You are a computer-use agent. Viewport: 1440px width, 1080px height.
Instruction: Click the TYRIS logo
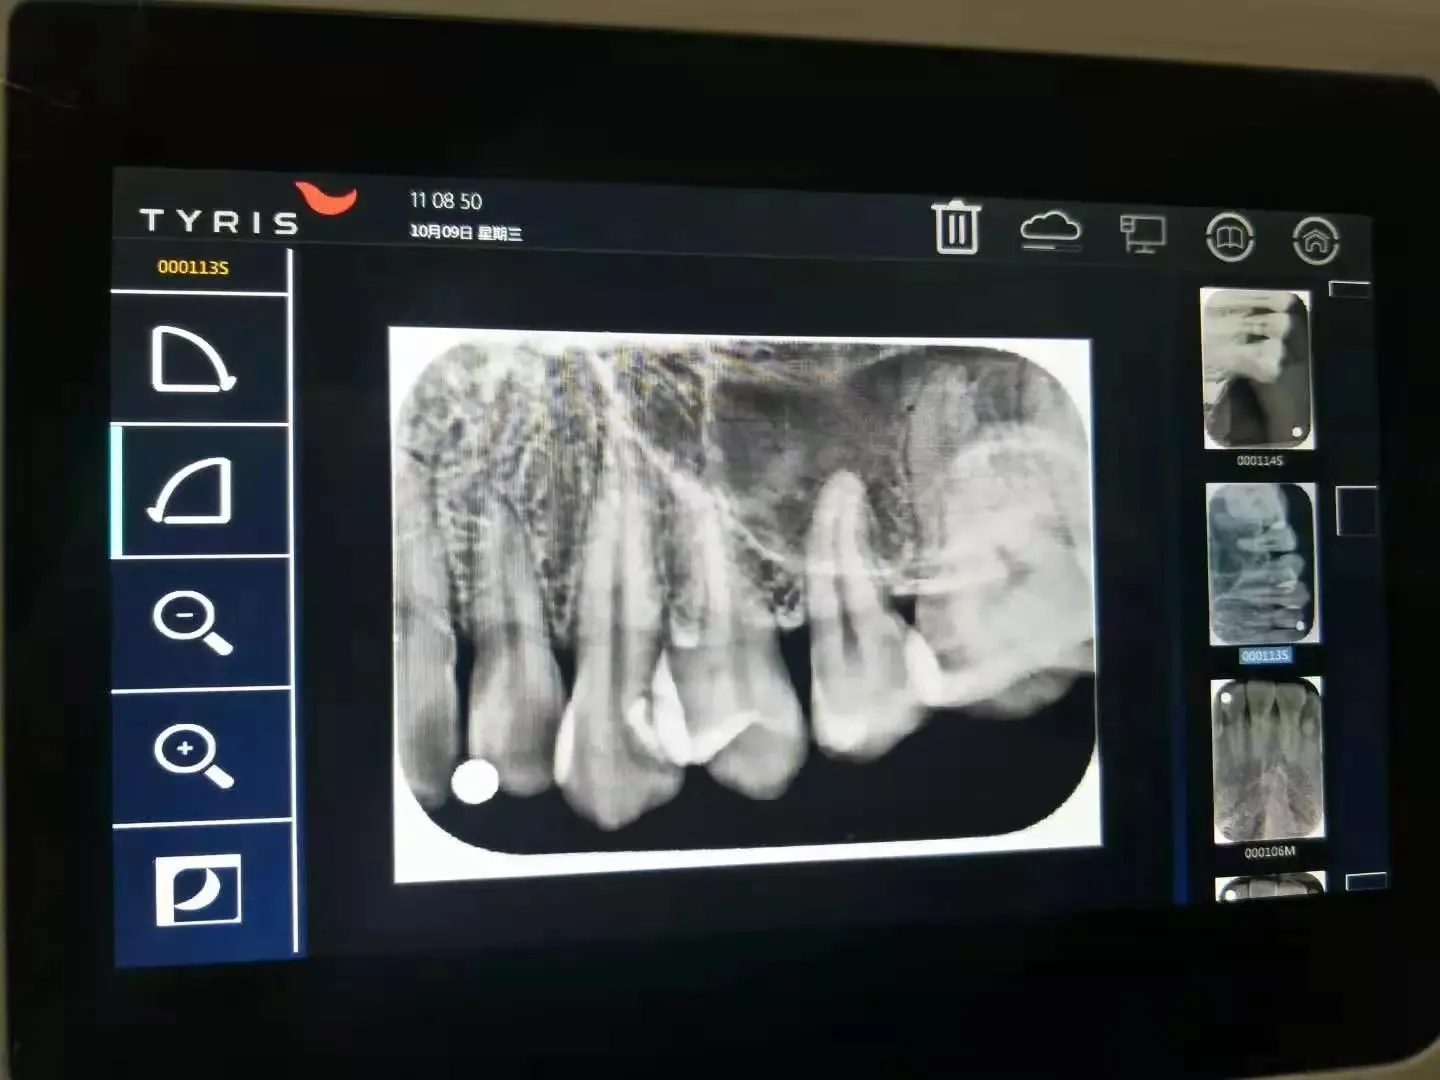coord(247,210)
